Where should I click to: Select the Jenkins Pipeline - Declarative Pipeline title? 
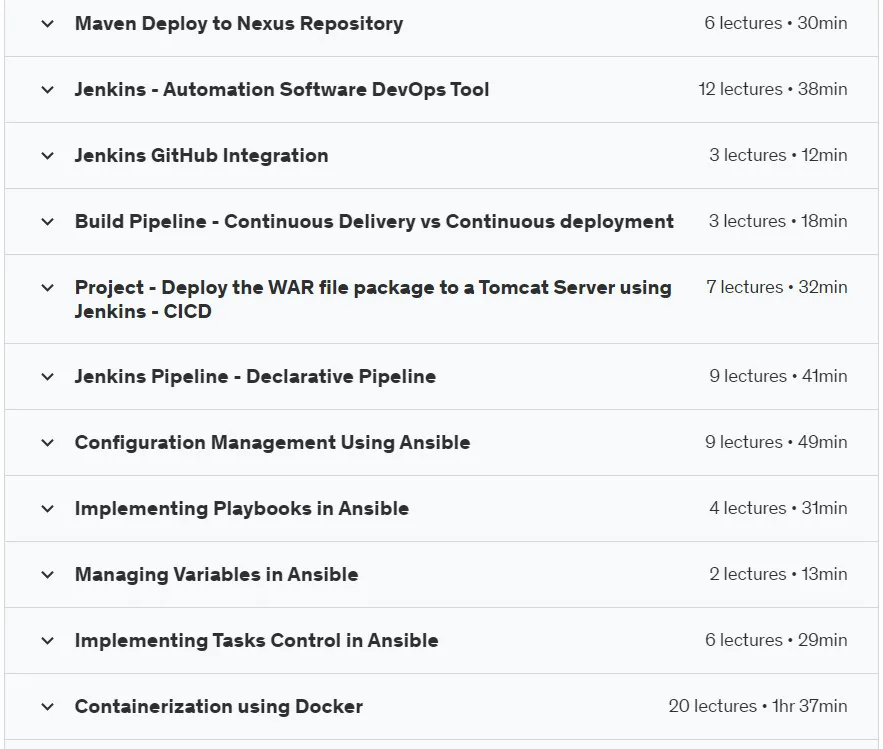click(255, 377)
